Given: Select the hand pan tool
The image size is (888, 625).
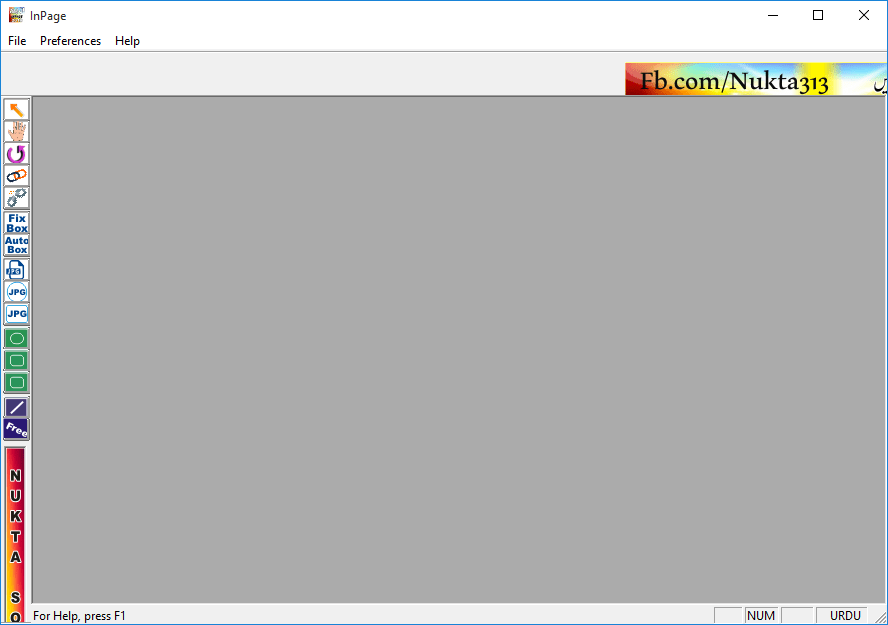Looking at the screenshot, I should point(17,131).
